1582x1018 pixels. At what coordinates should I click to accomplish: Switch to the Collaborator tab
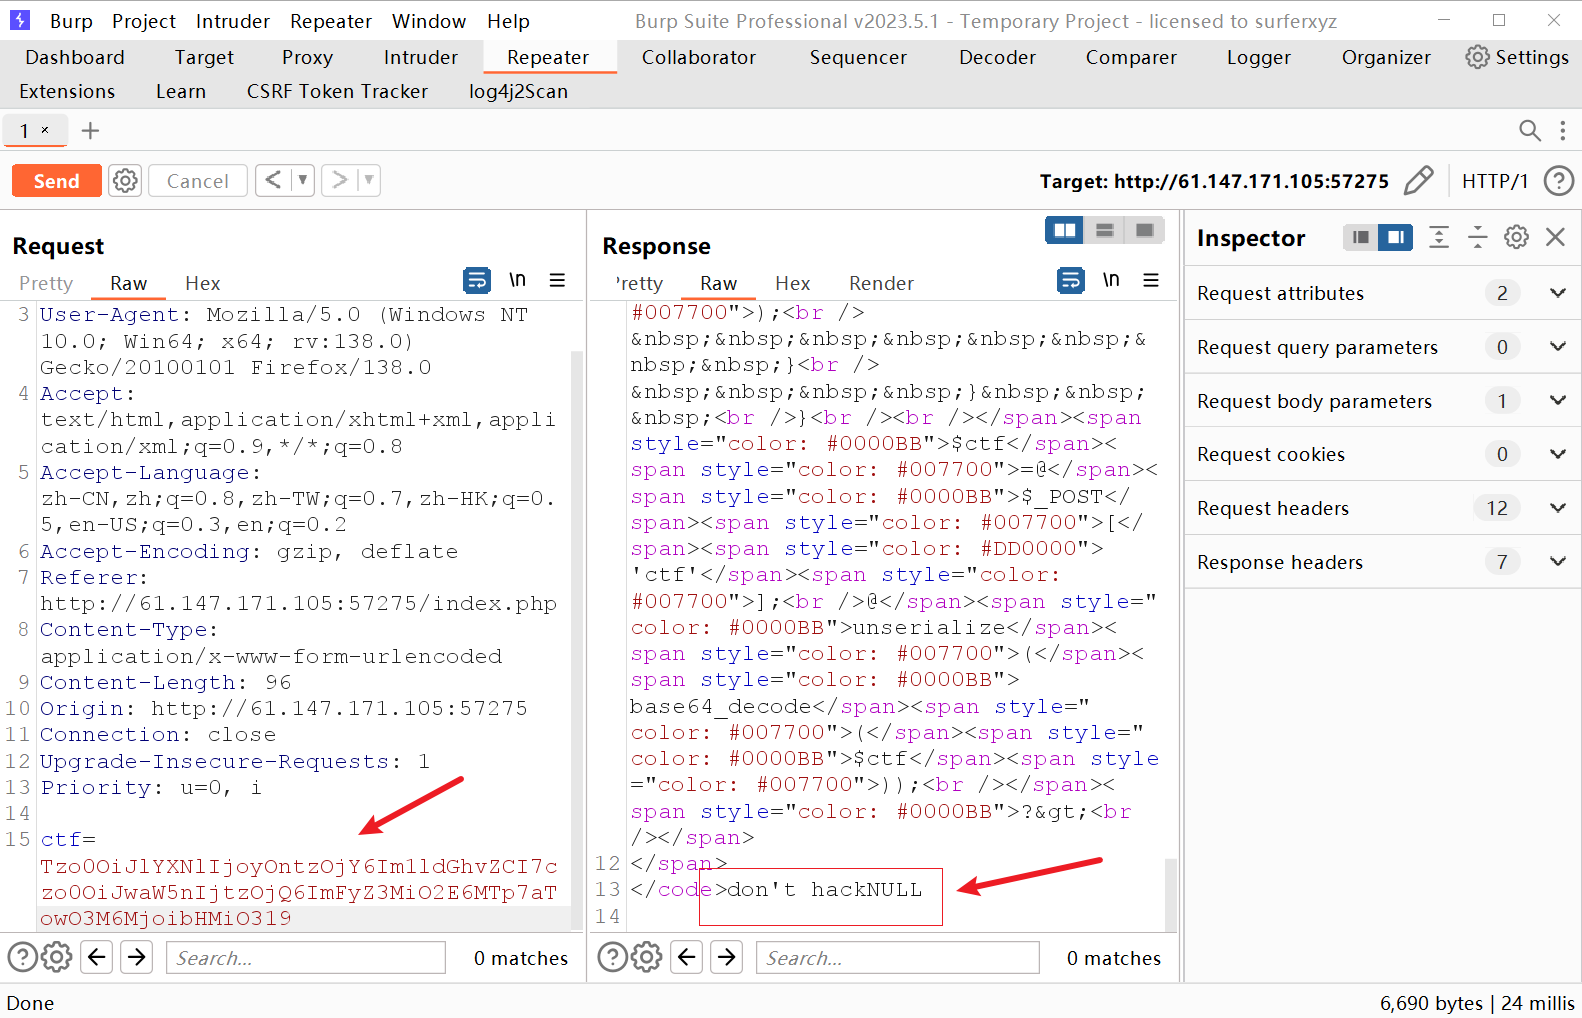pos(699,57)
